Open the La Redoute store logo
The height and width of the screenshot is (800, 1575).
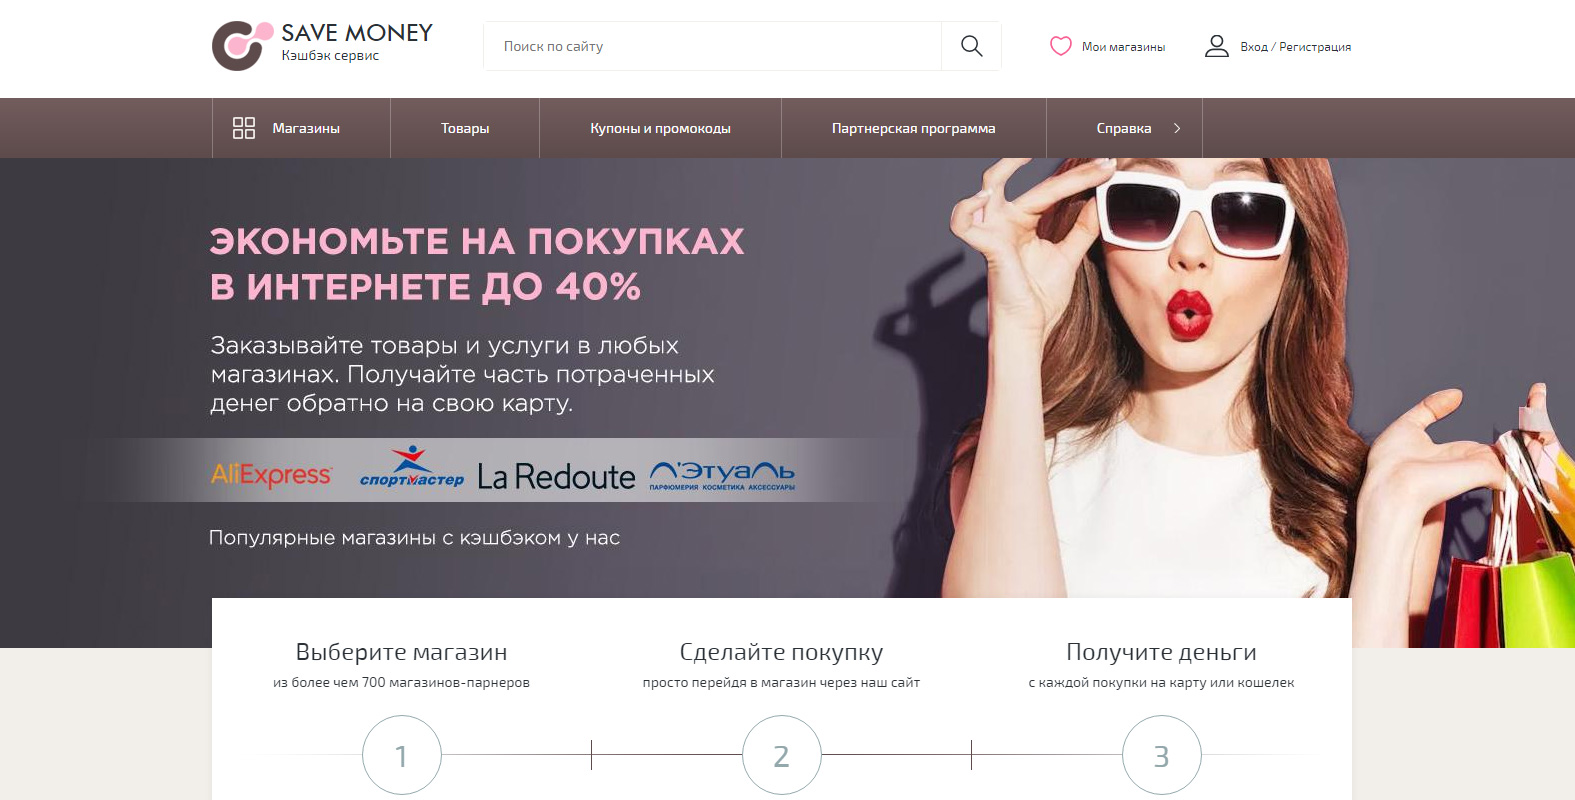556,476
